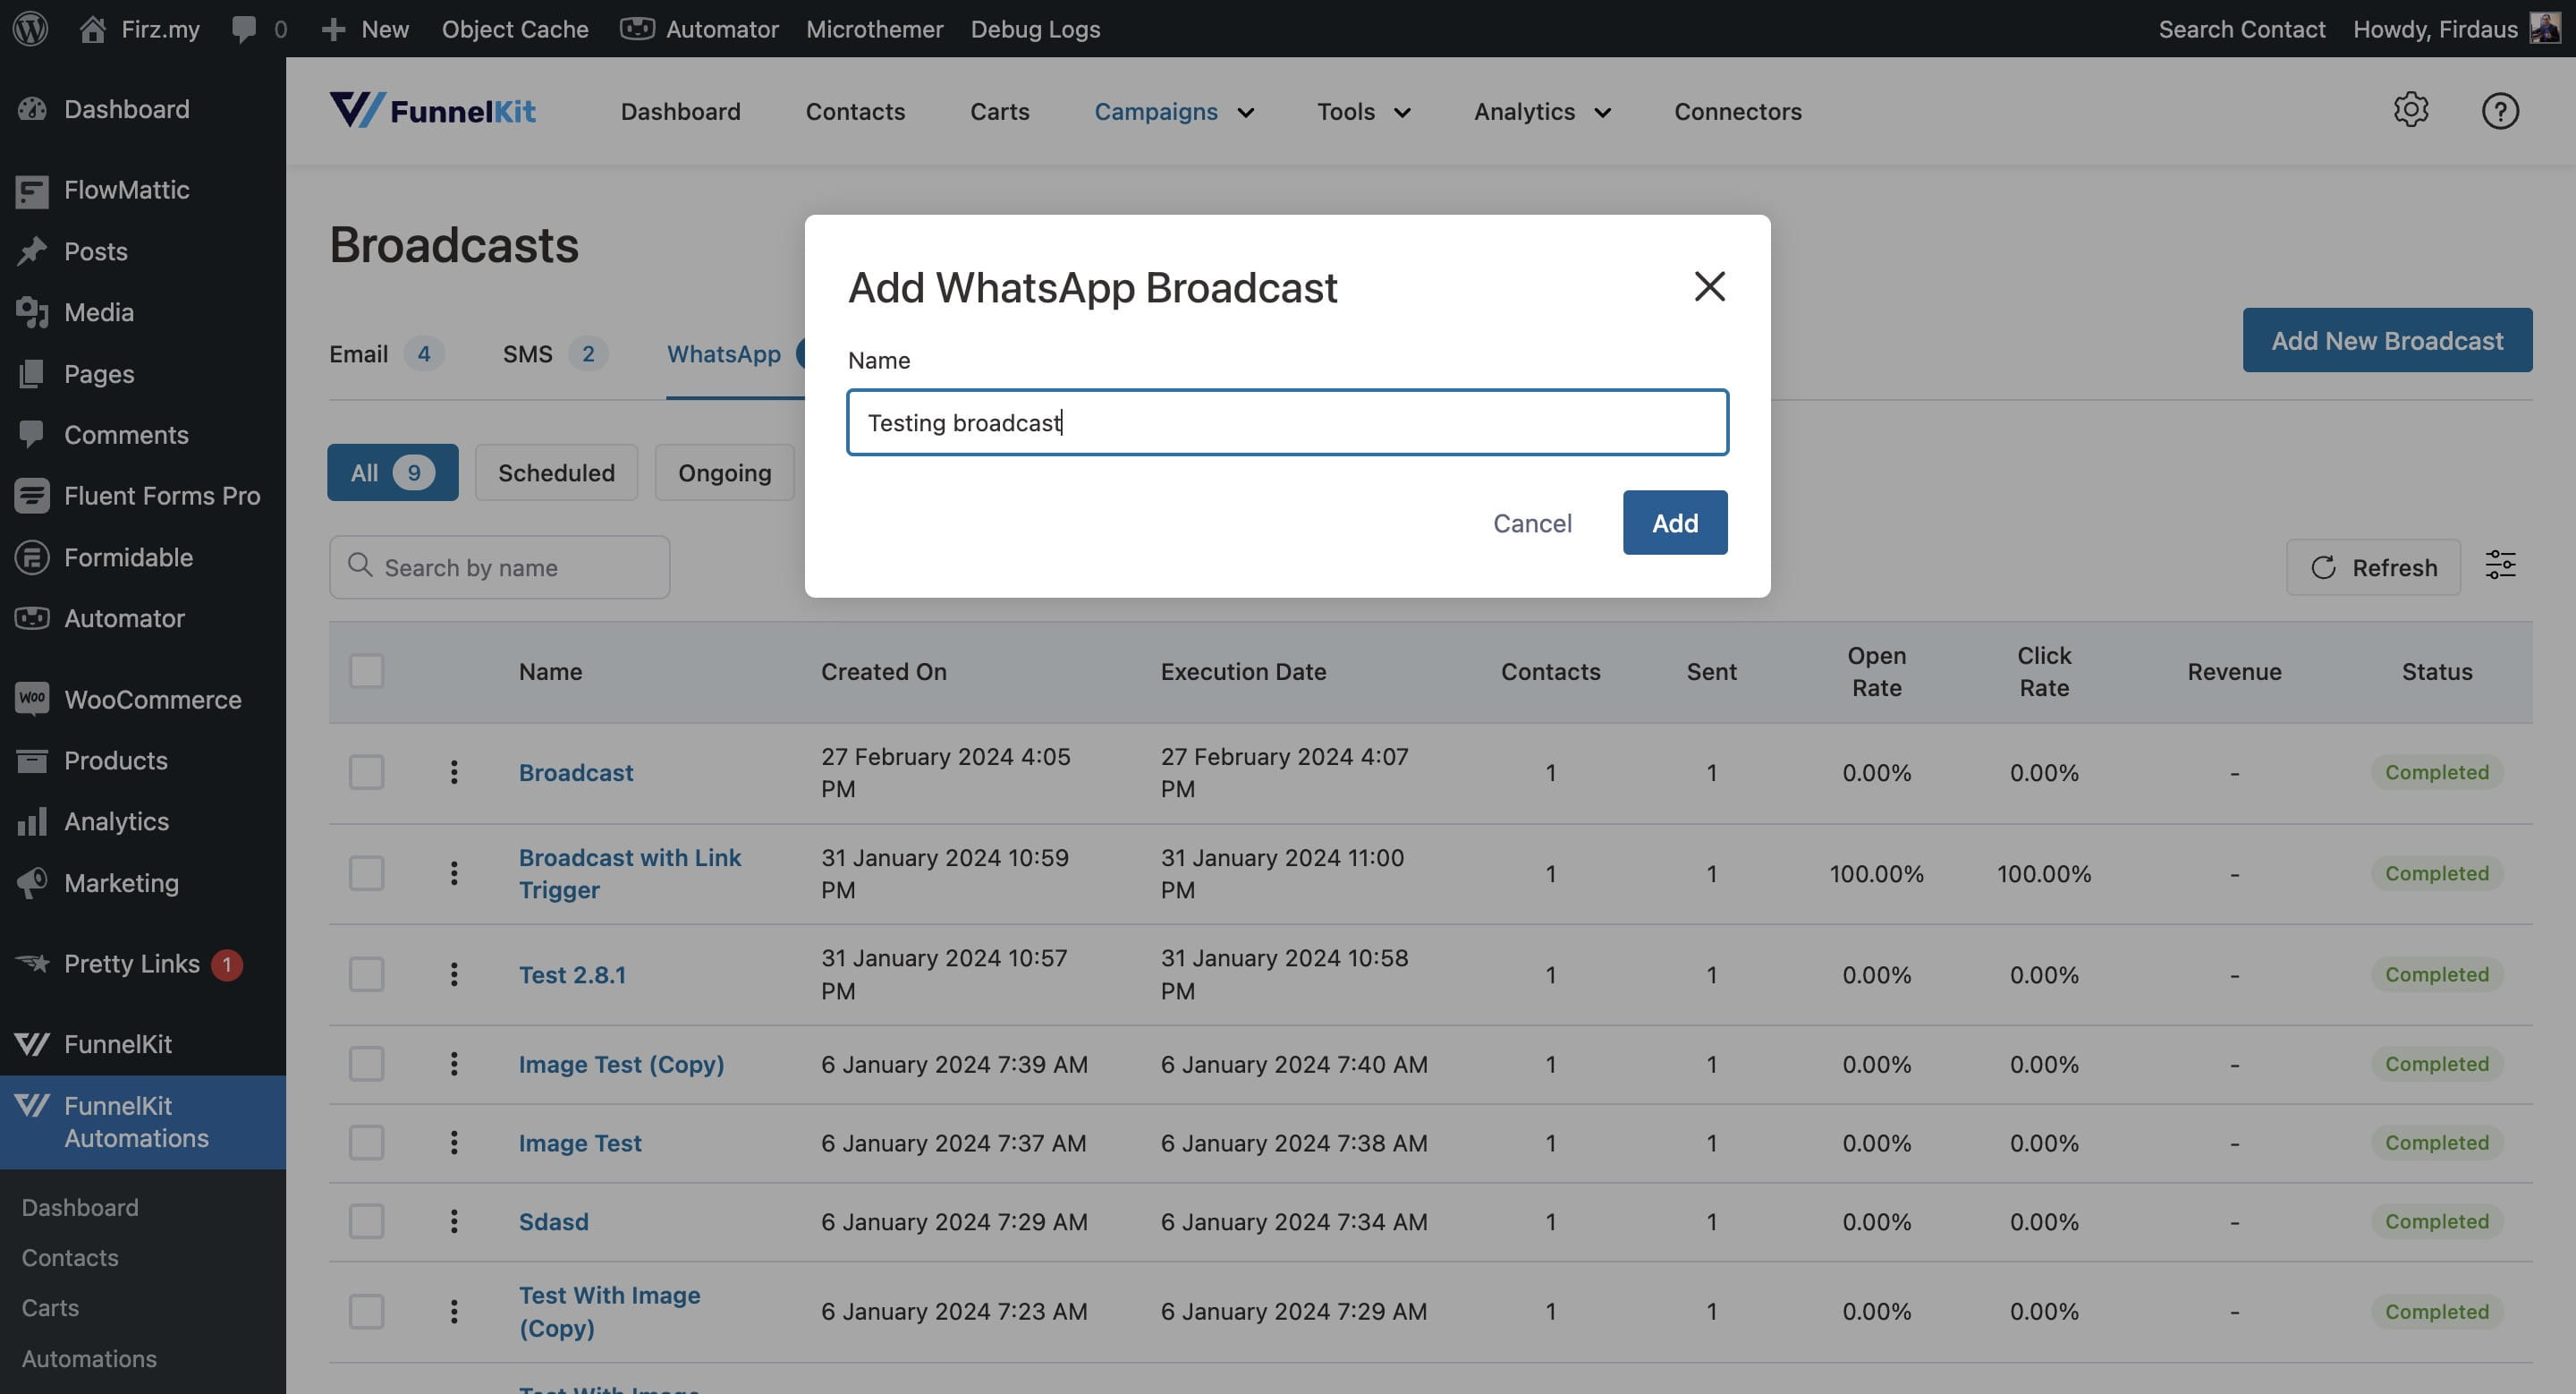
Task: Open row actions for Test With Image (Copy)
Action: (x=454, y=1311)
